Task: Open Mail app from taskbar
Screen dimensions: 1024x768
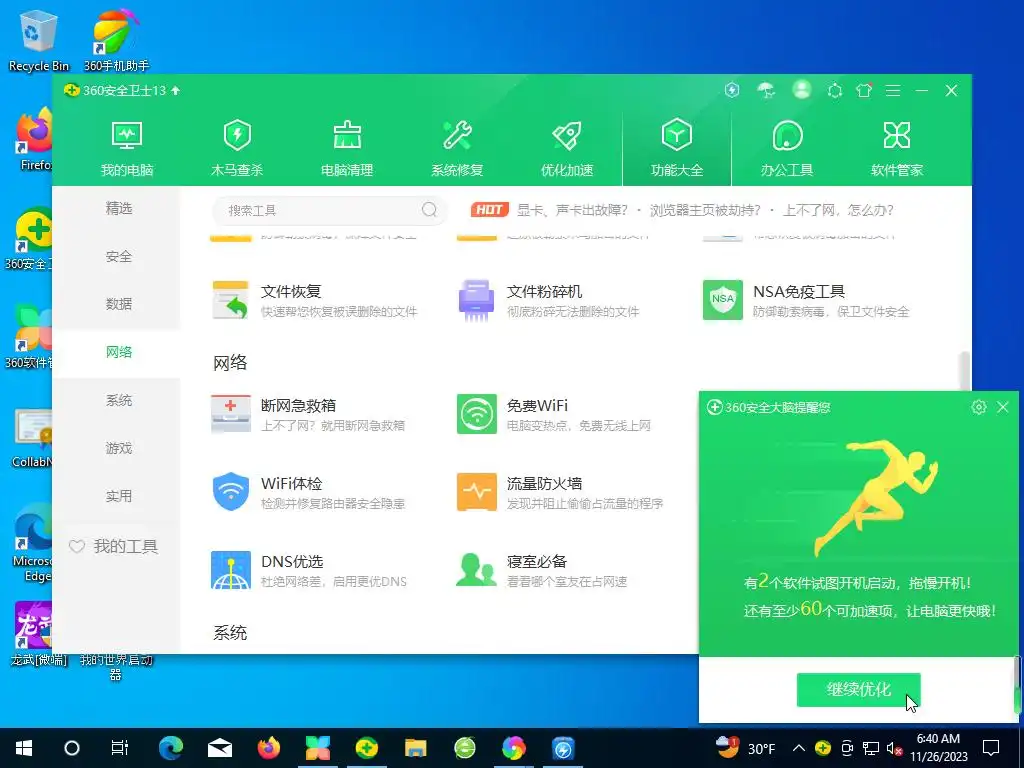Action: pos(220,748)
